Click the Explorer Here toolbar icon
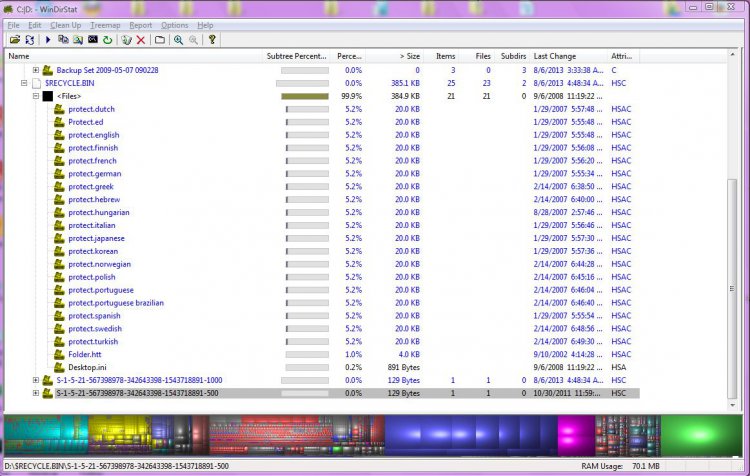 click(78, 40)
